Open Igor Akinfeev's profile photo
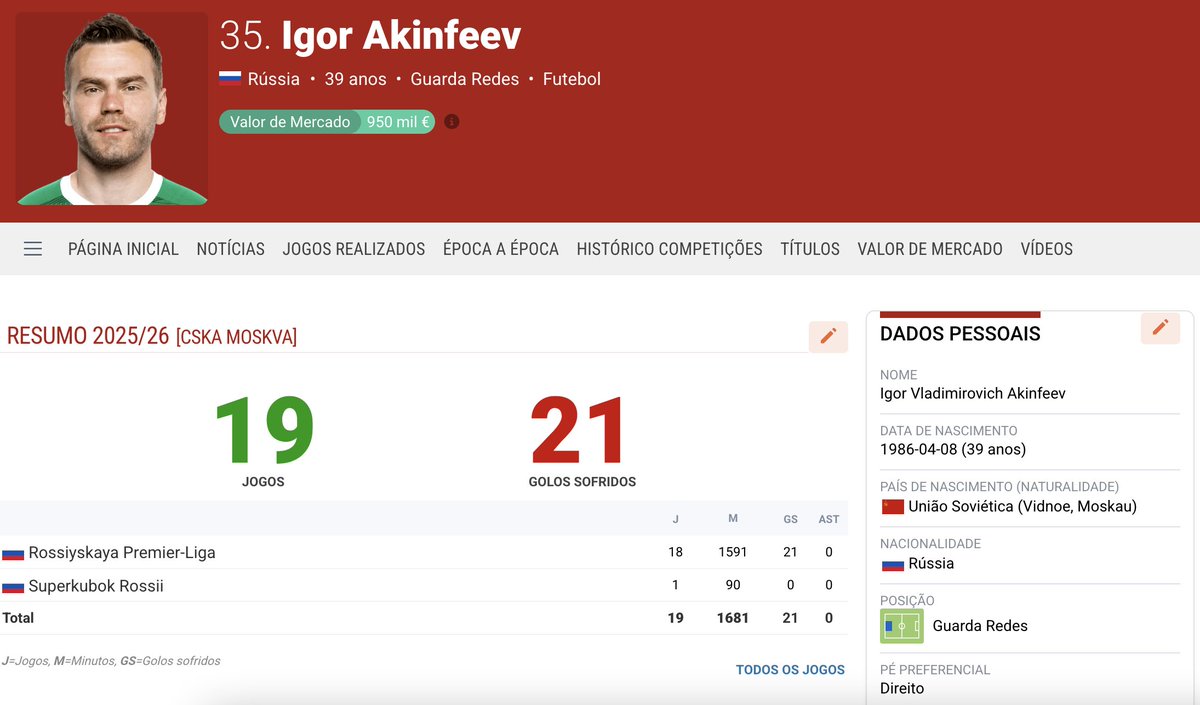Image resolution: width=1200 pixels, height=705 pixels. coord(112,108)
